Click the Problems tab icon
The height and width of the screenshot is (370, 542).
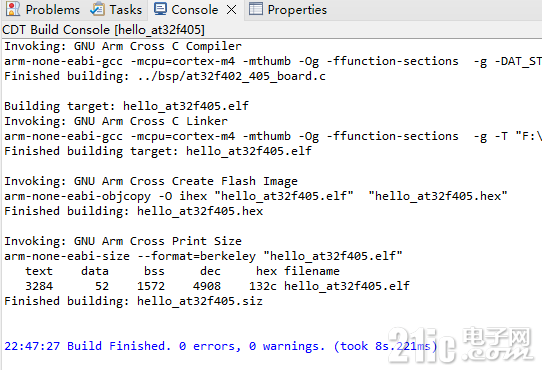[13, 9]
